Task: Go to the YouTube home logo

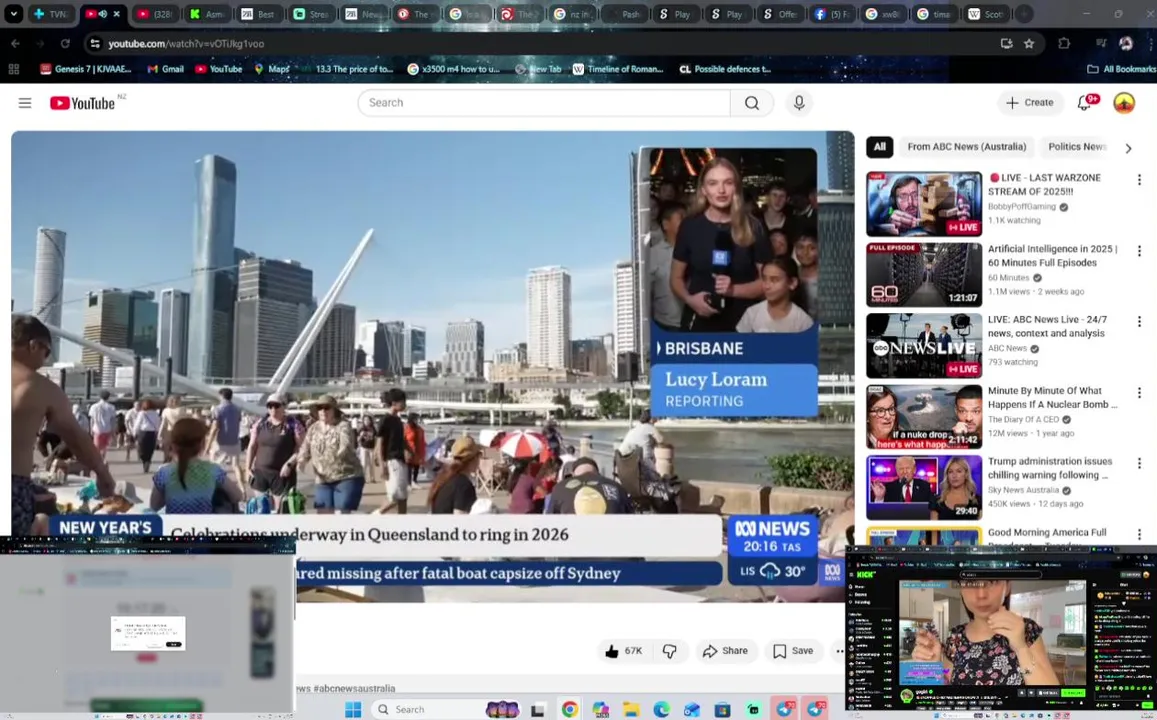Action: 83,103
